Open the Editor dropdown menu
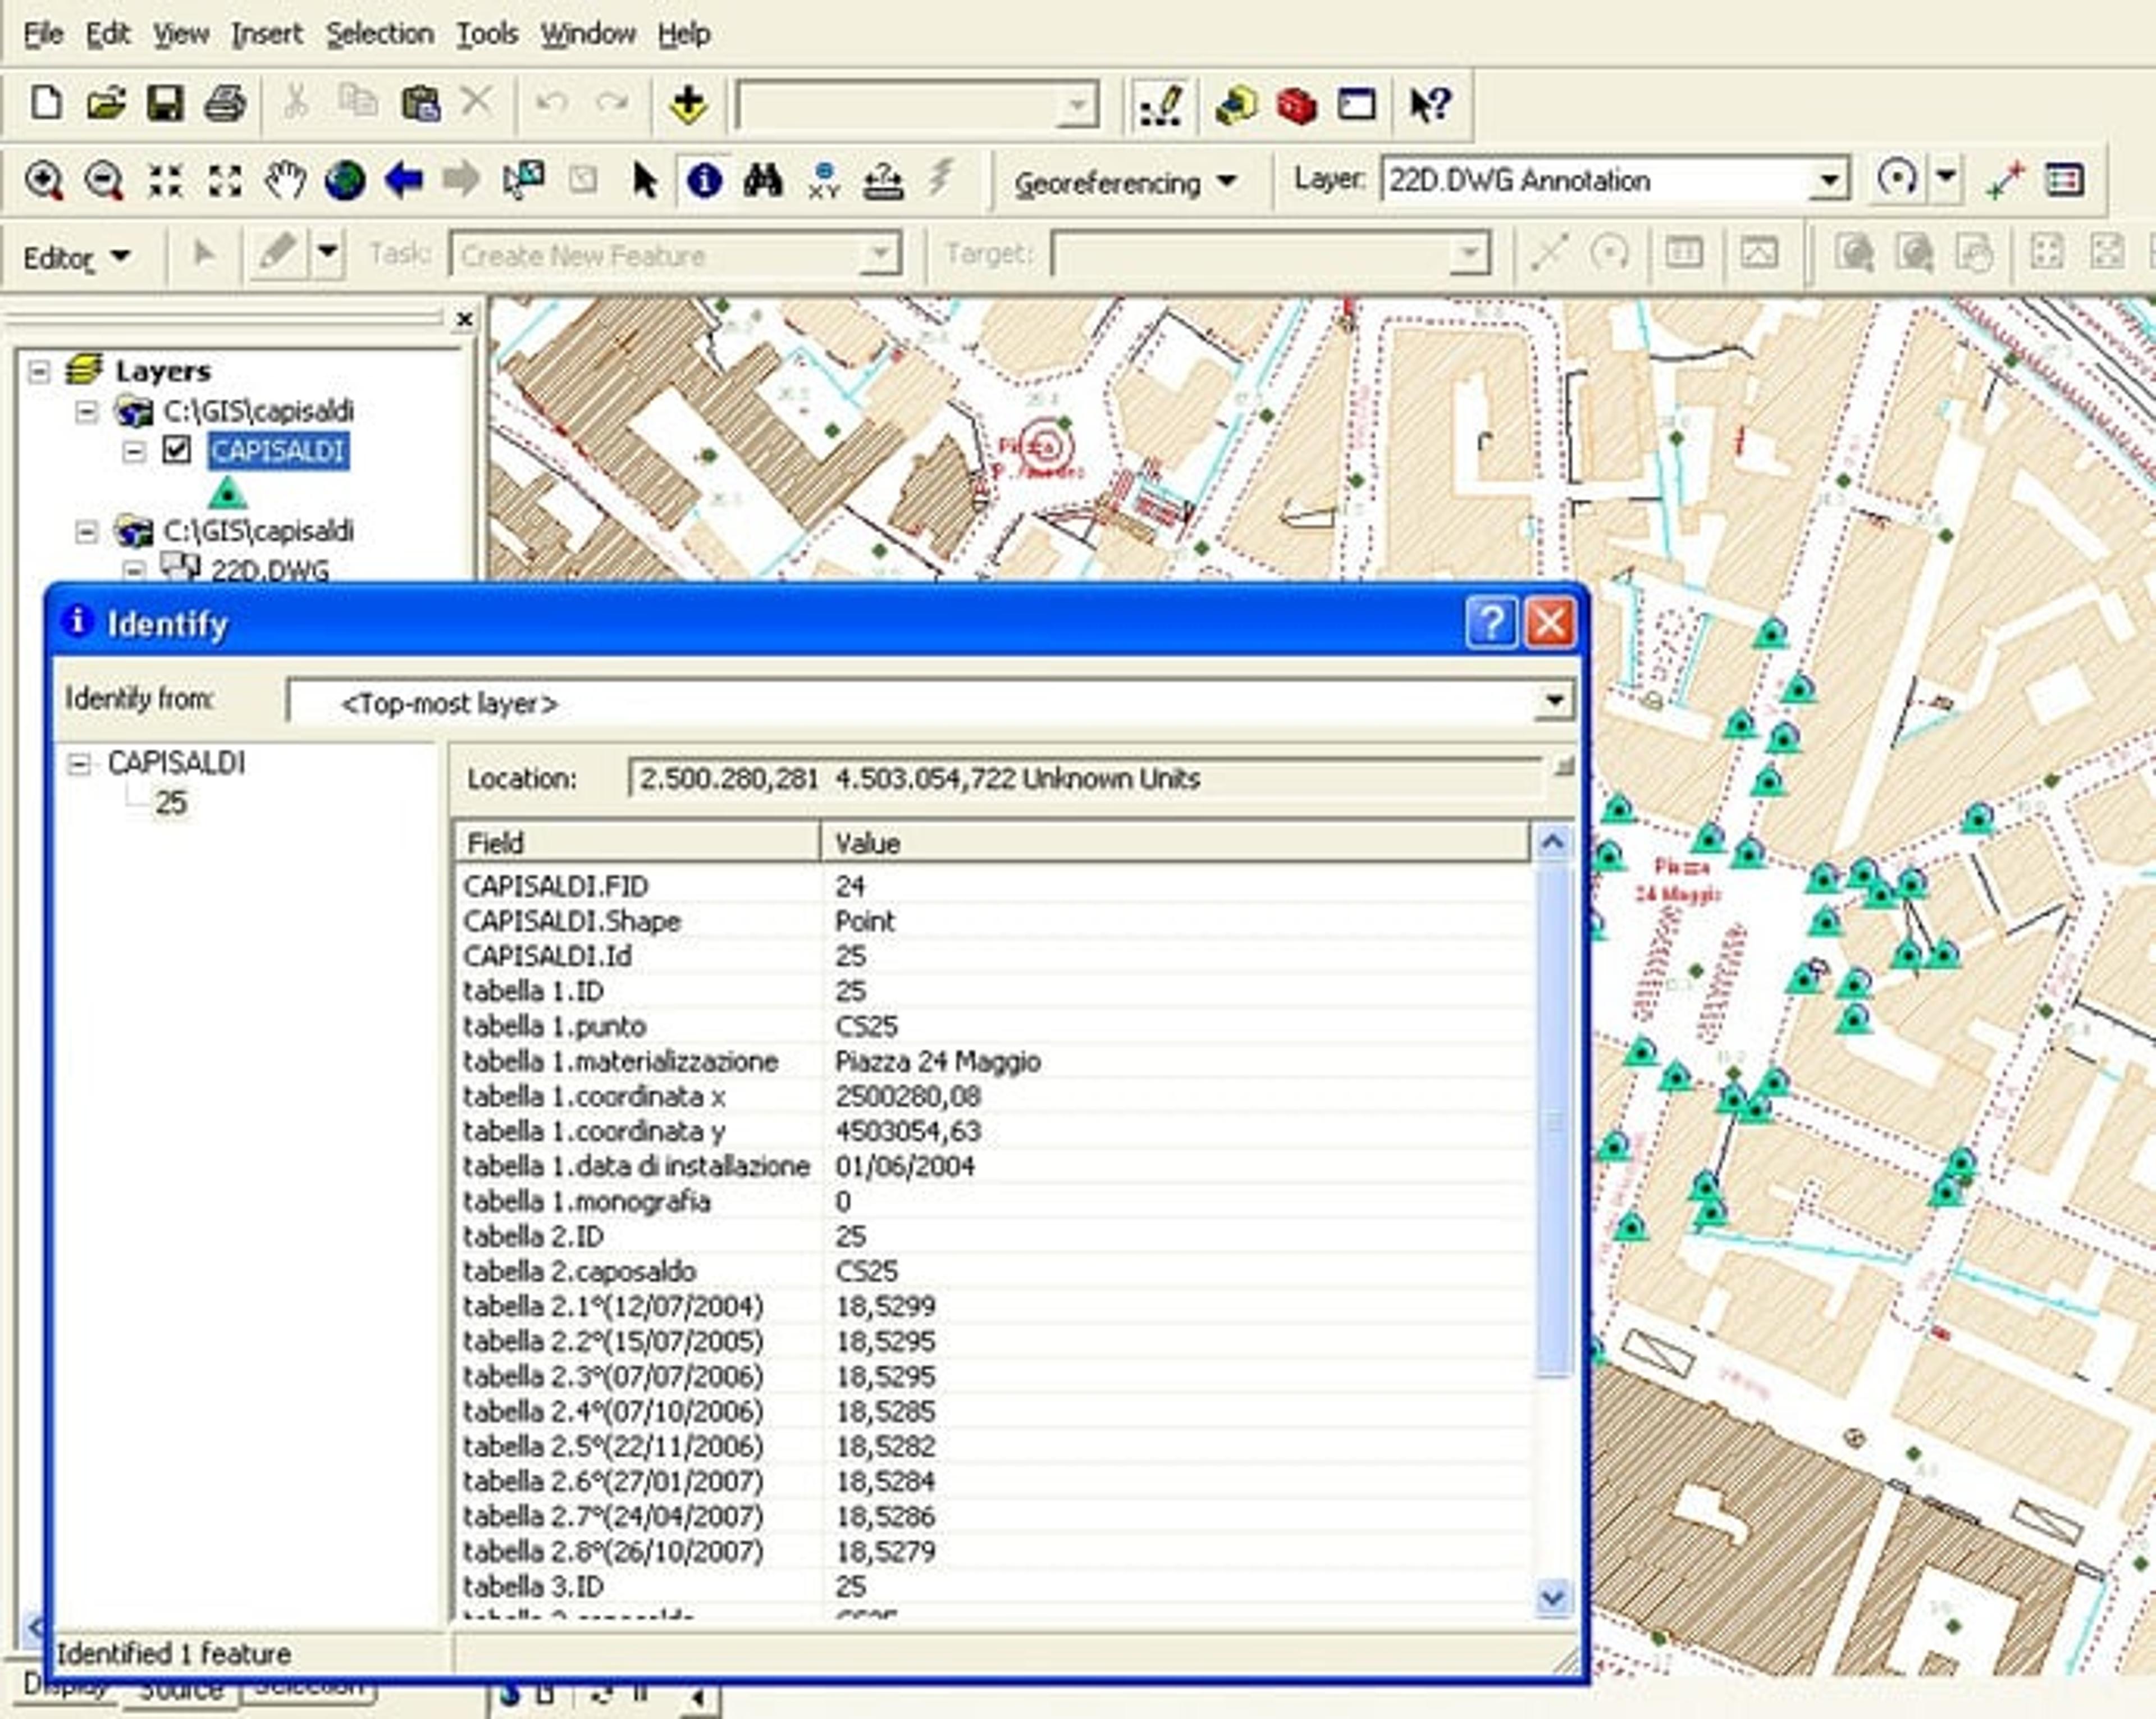 point(77,258)
